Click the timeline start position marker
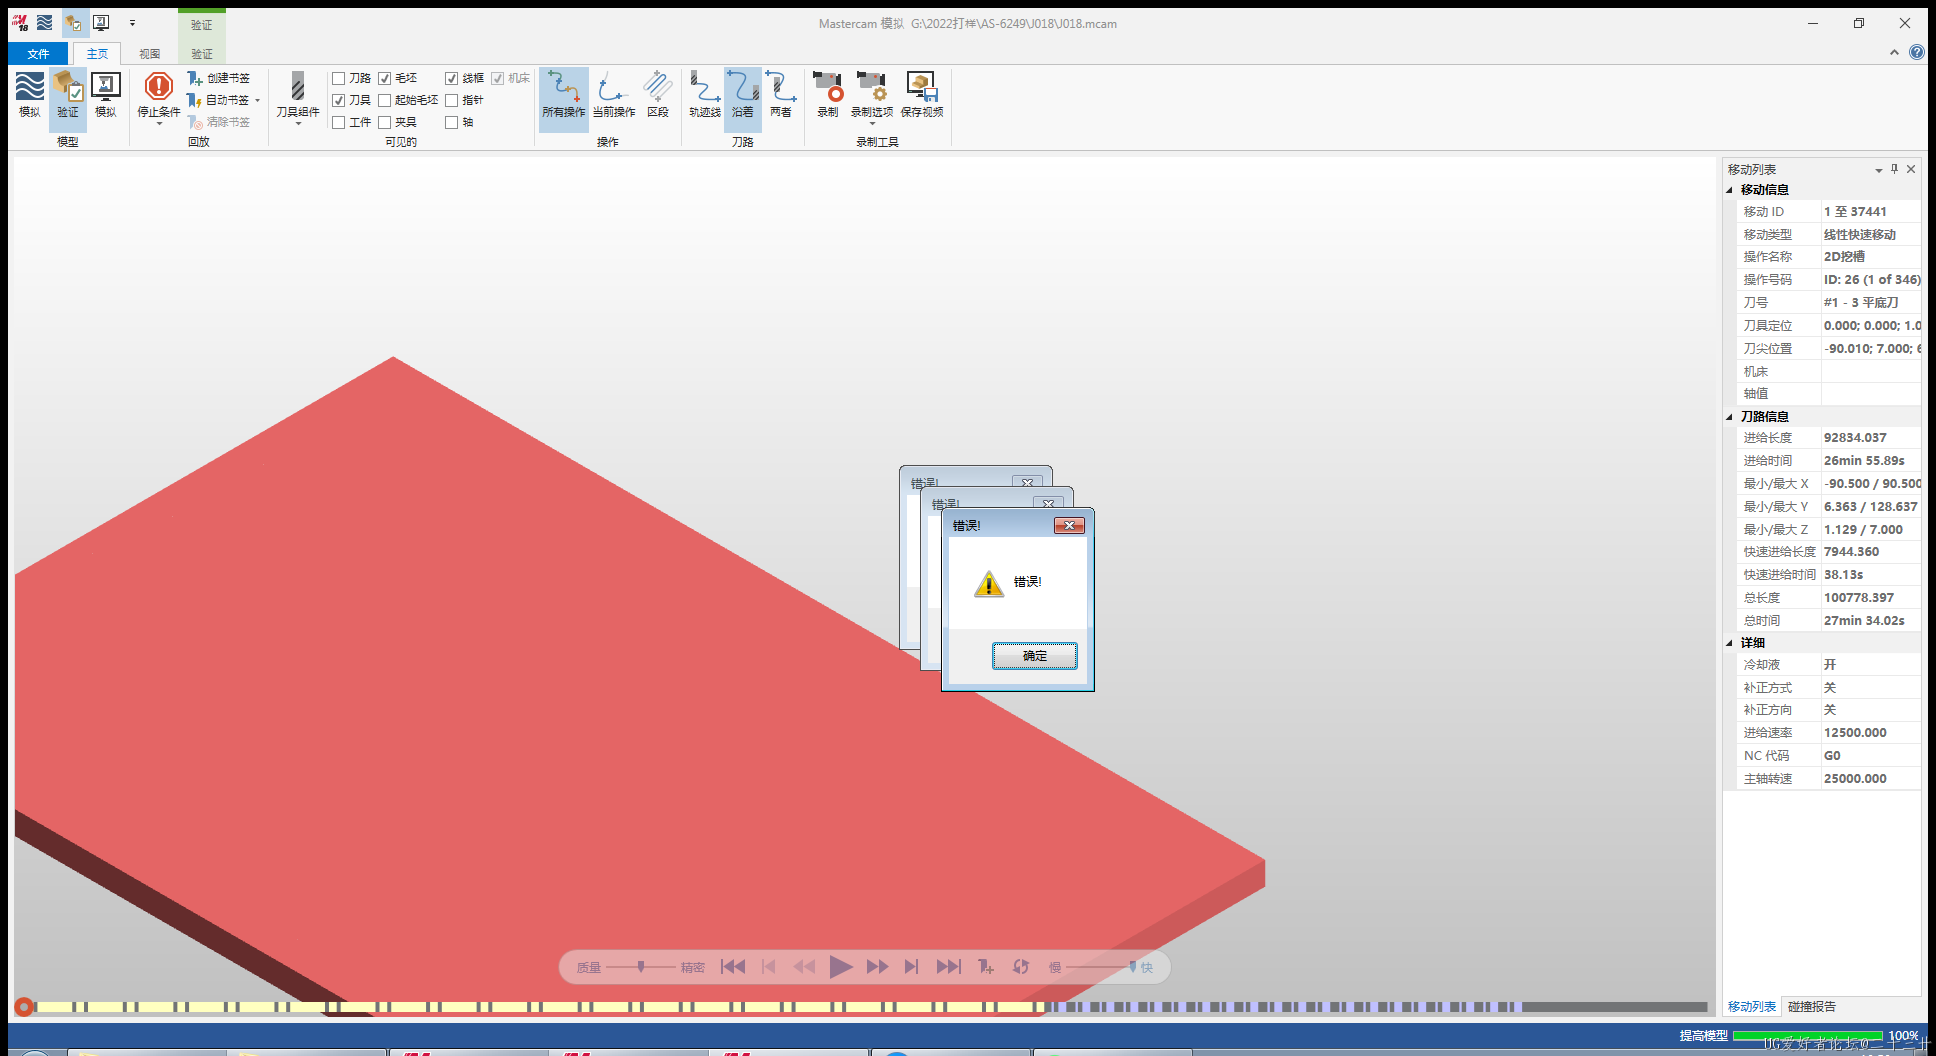 click(23, 1007)
